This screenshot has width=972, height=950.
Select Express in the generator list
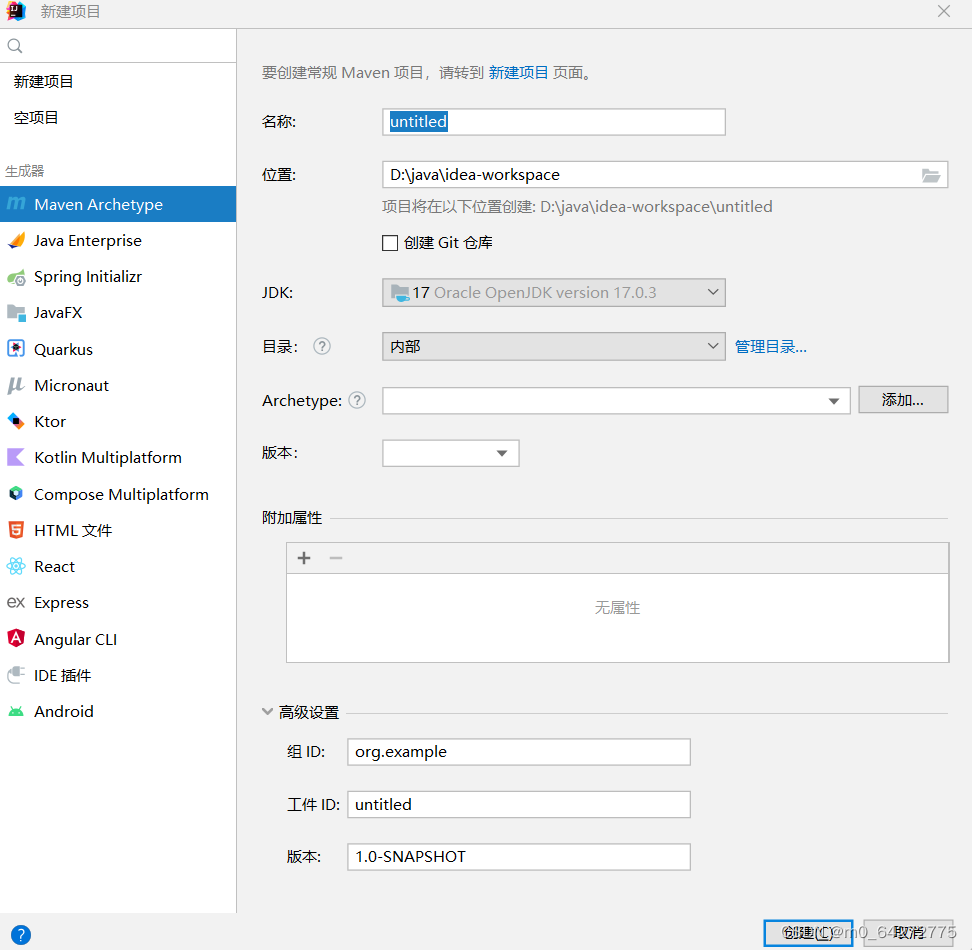(118, 602)
